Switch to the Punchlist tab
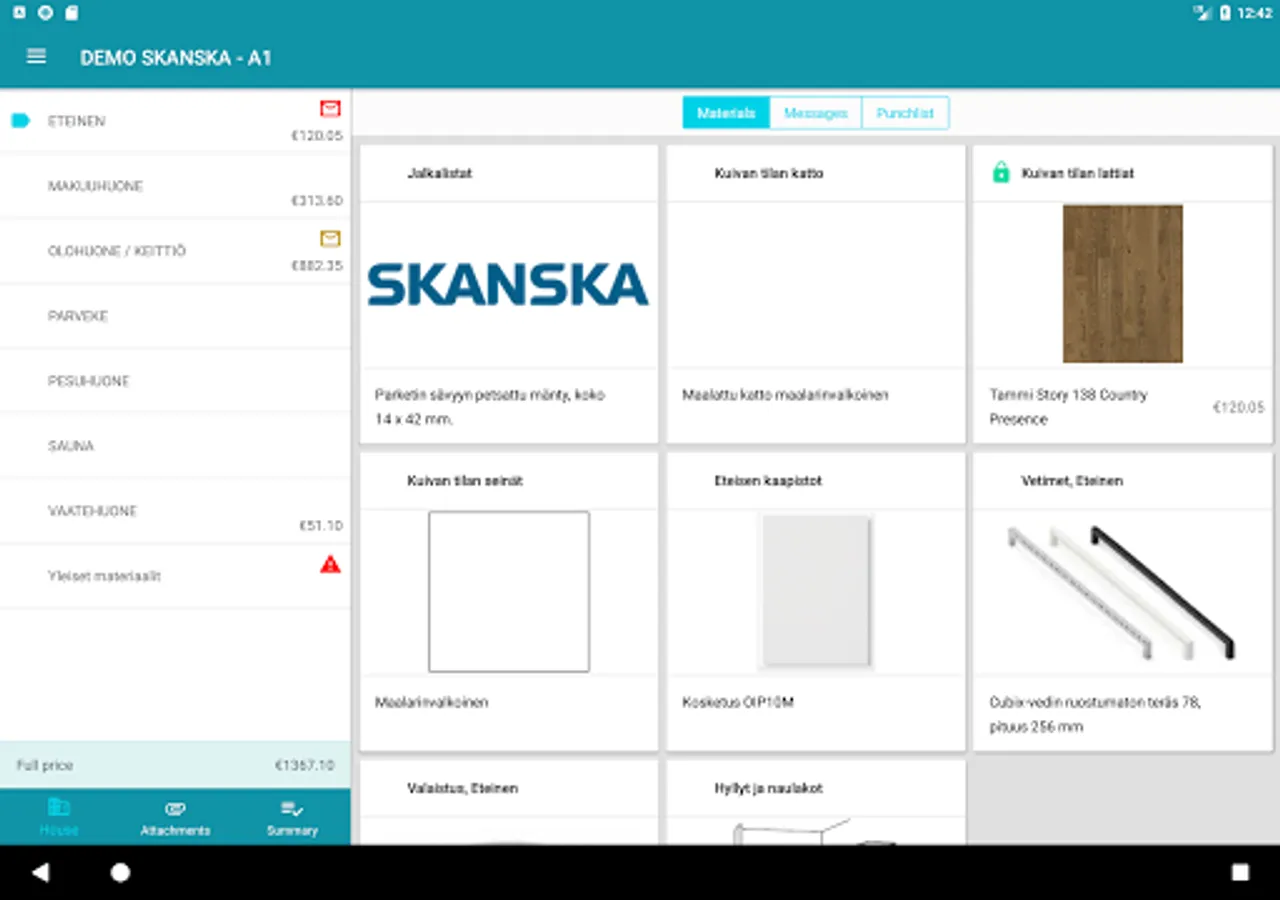Viewport: 1280px width, 900px height. pos(905,113)
